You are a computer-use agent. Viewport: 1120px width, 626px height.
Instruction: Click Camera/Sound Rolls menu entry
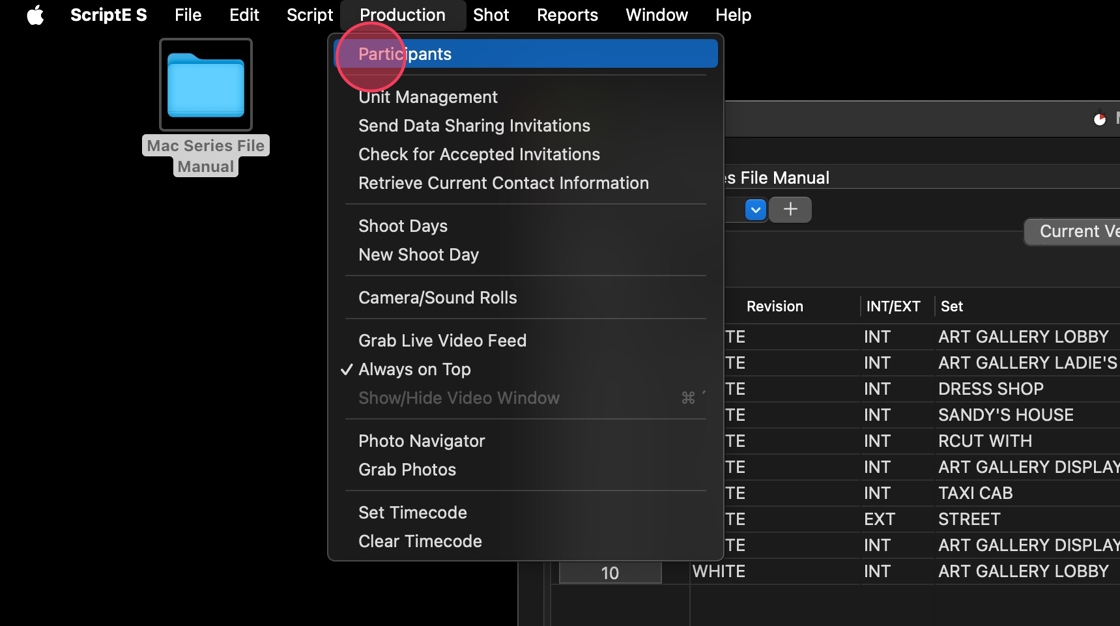click(438, 298)
